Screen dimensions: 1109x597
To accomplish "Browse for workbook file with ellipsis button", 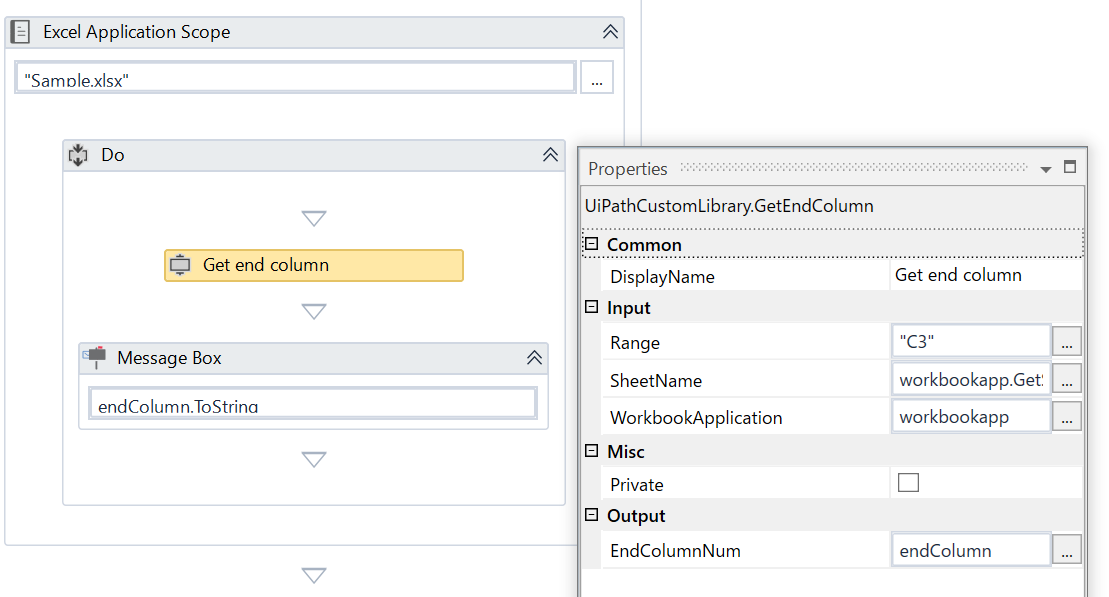I will 597,78.
